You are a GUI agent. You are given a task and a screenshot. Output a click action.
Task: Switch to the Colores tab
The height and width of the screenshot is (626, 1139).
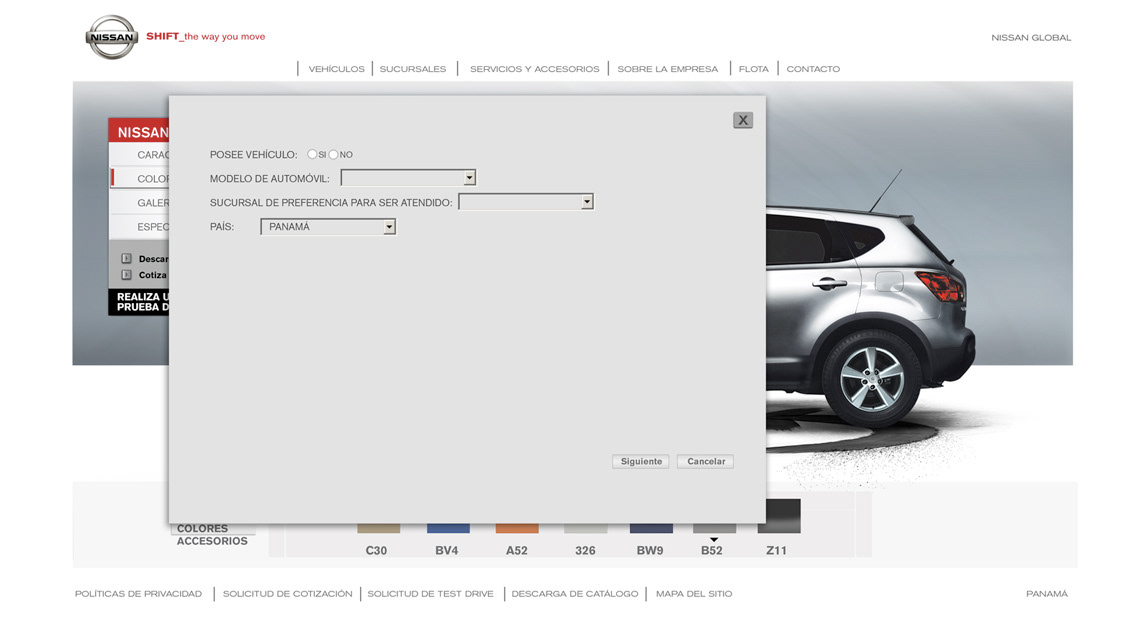[x=203, y=529]
